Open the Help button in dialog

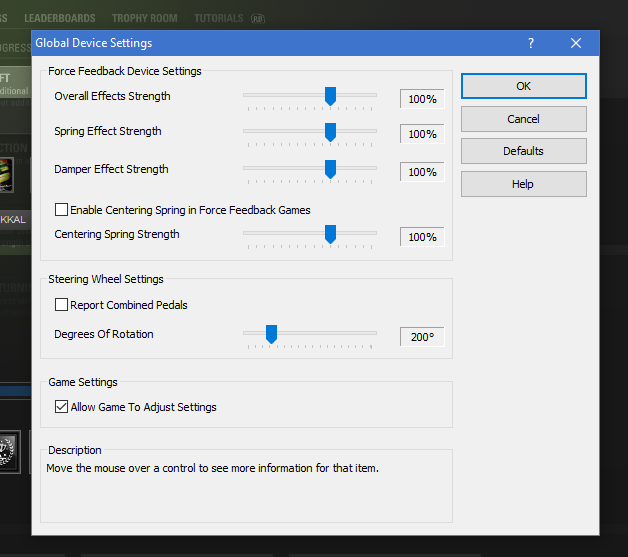point(523,184)
